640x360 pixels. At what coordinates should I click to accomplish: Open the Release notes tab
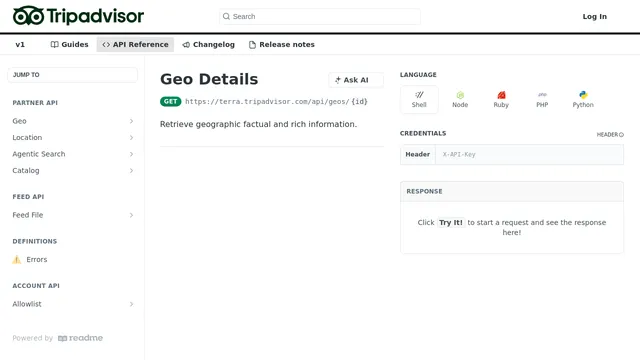(x=282, y=44)
